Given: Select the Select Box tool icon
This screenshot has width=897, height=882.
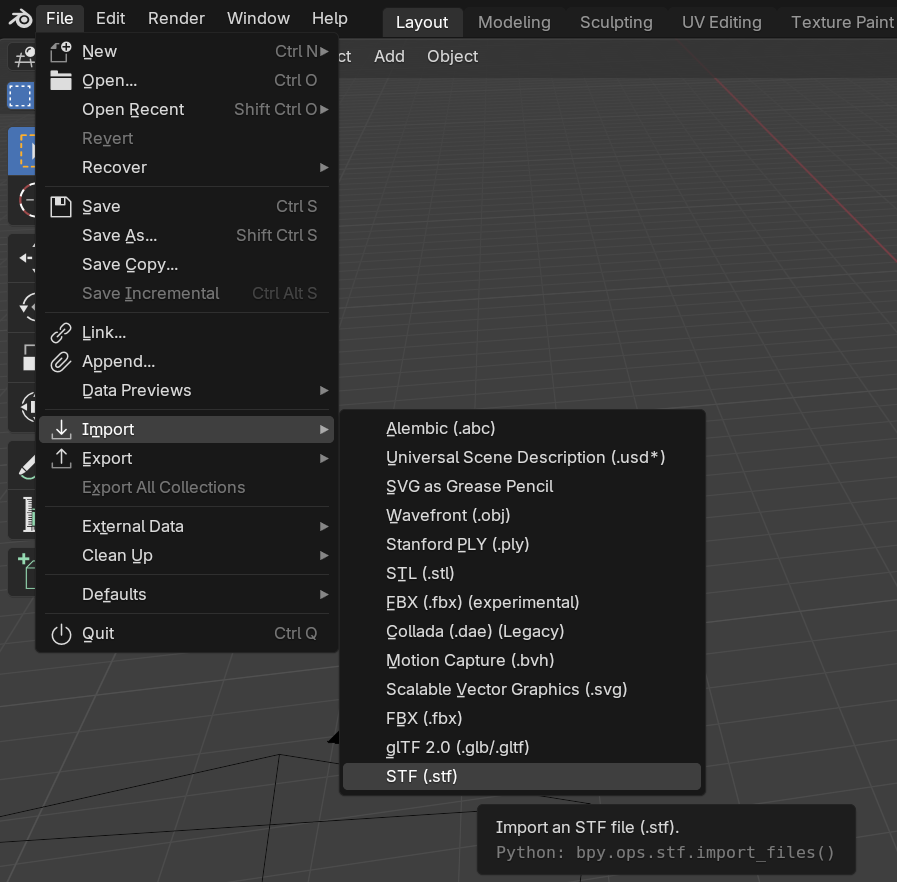Looking at the screenshot, I should (x=22, y=151).
